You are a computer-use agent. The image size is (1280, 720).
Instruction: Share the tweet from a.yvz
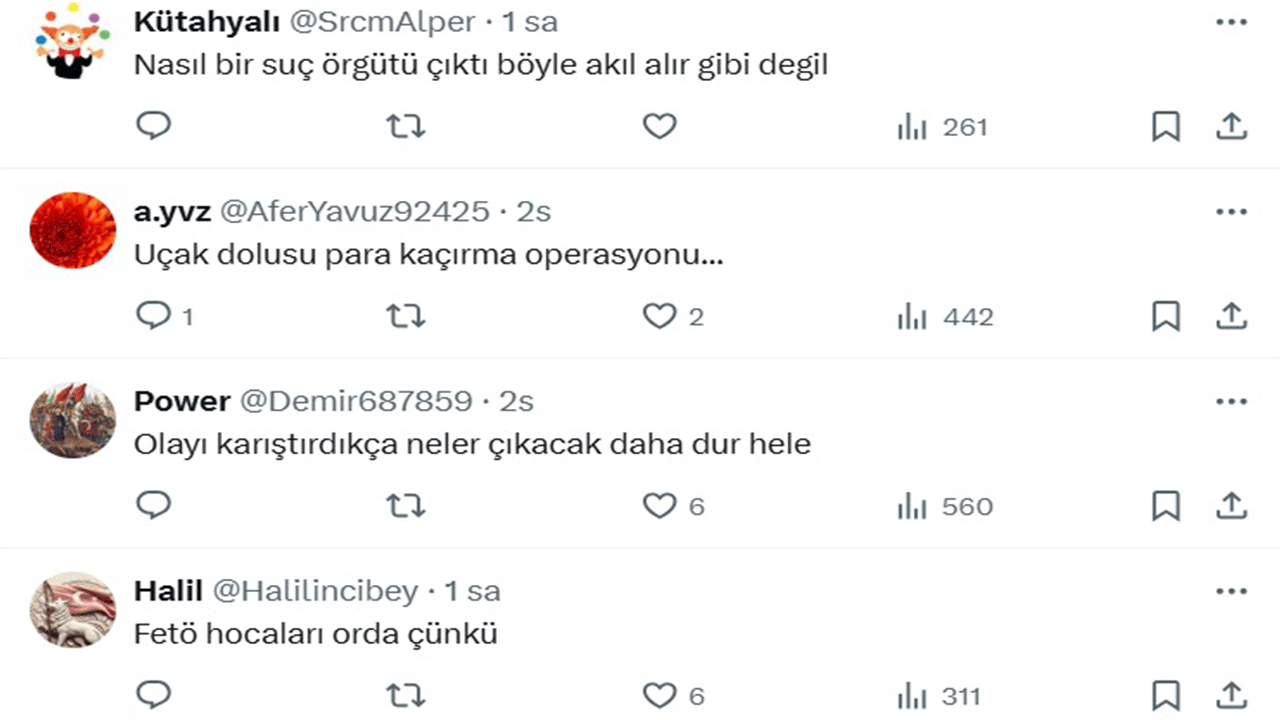pos(1232,317)
